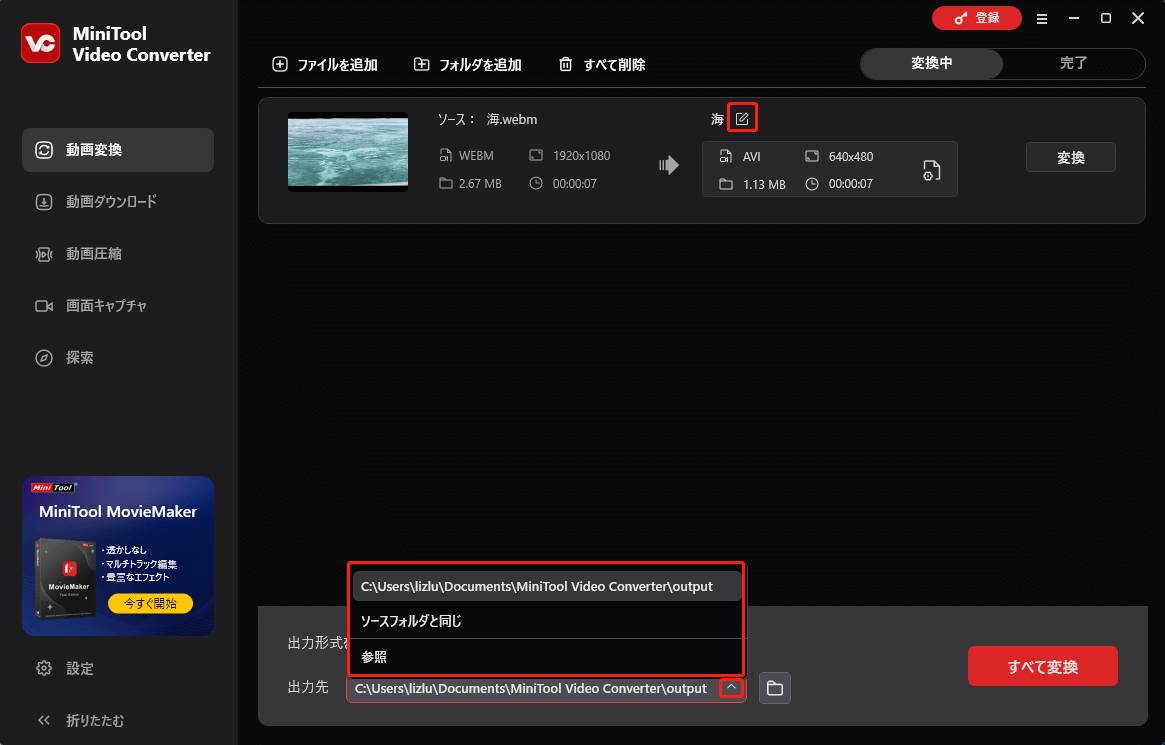This screenshot has width=1165, height=745.
Task: Click the source resolution 1920x1080
Action: pyautogui.click(x=582, y=156)
